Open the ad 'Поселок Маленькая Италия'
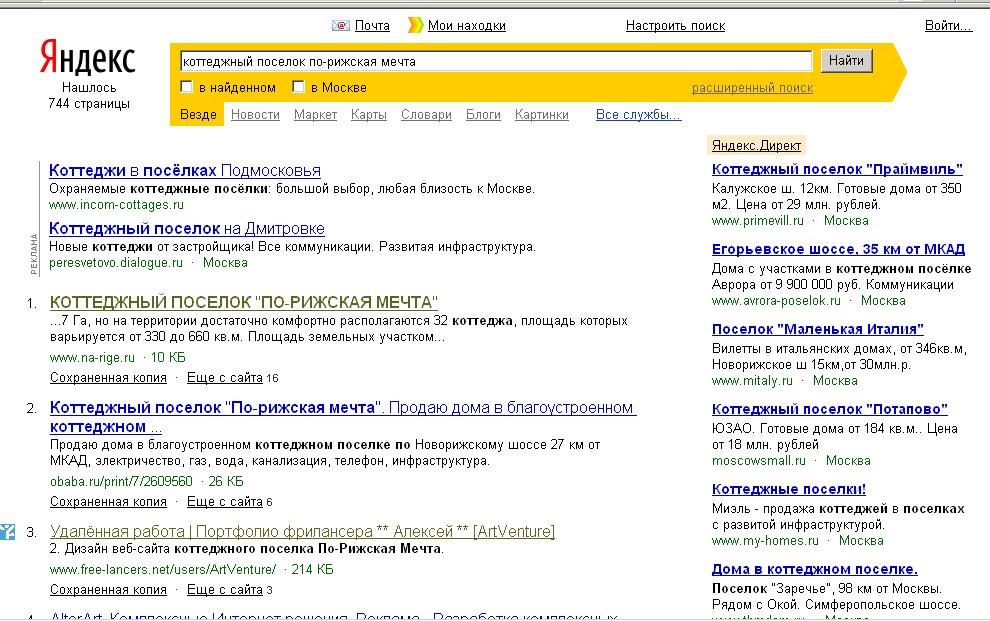 818,329
